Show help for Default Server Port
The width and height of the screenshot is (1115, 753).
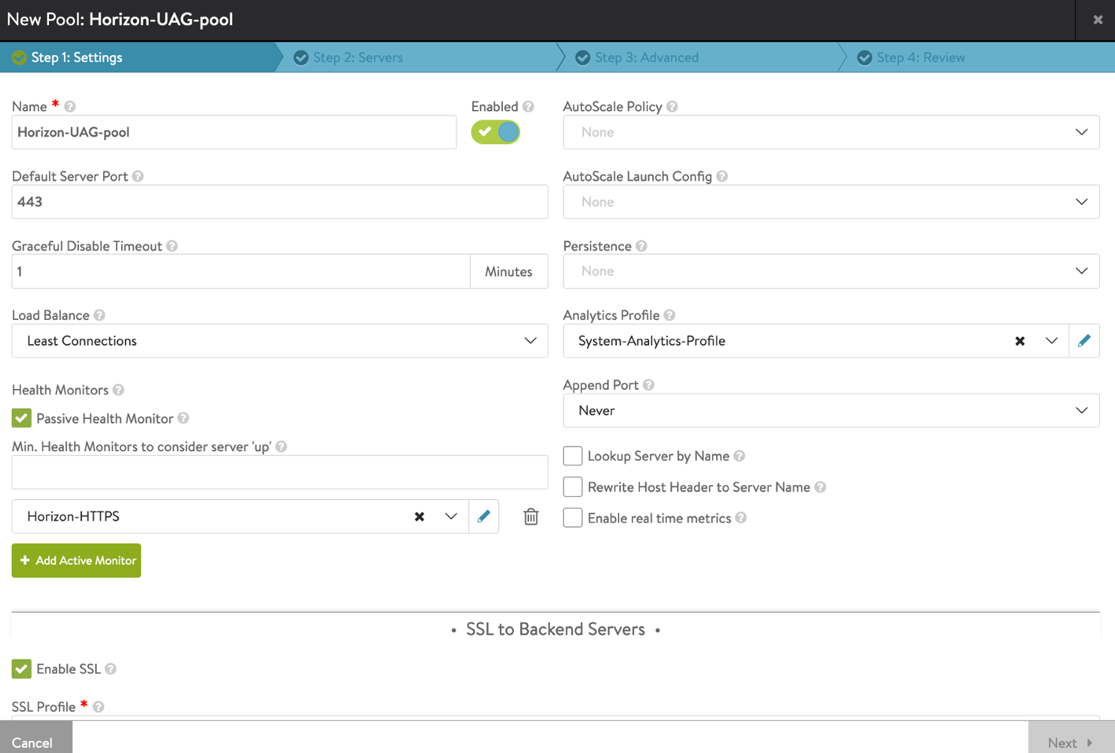[x=138, y=176]
